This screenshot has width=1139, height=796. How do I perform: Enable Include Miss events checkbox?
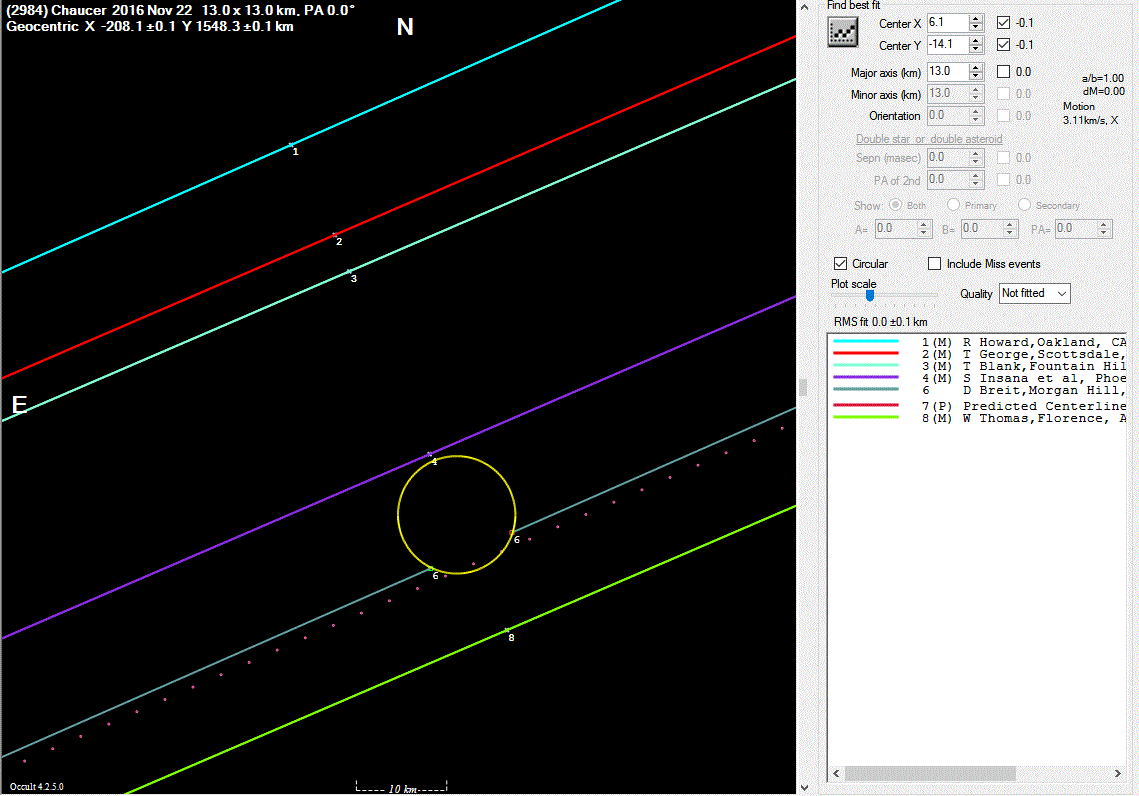[934, 264]
